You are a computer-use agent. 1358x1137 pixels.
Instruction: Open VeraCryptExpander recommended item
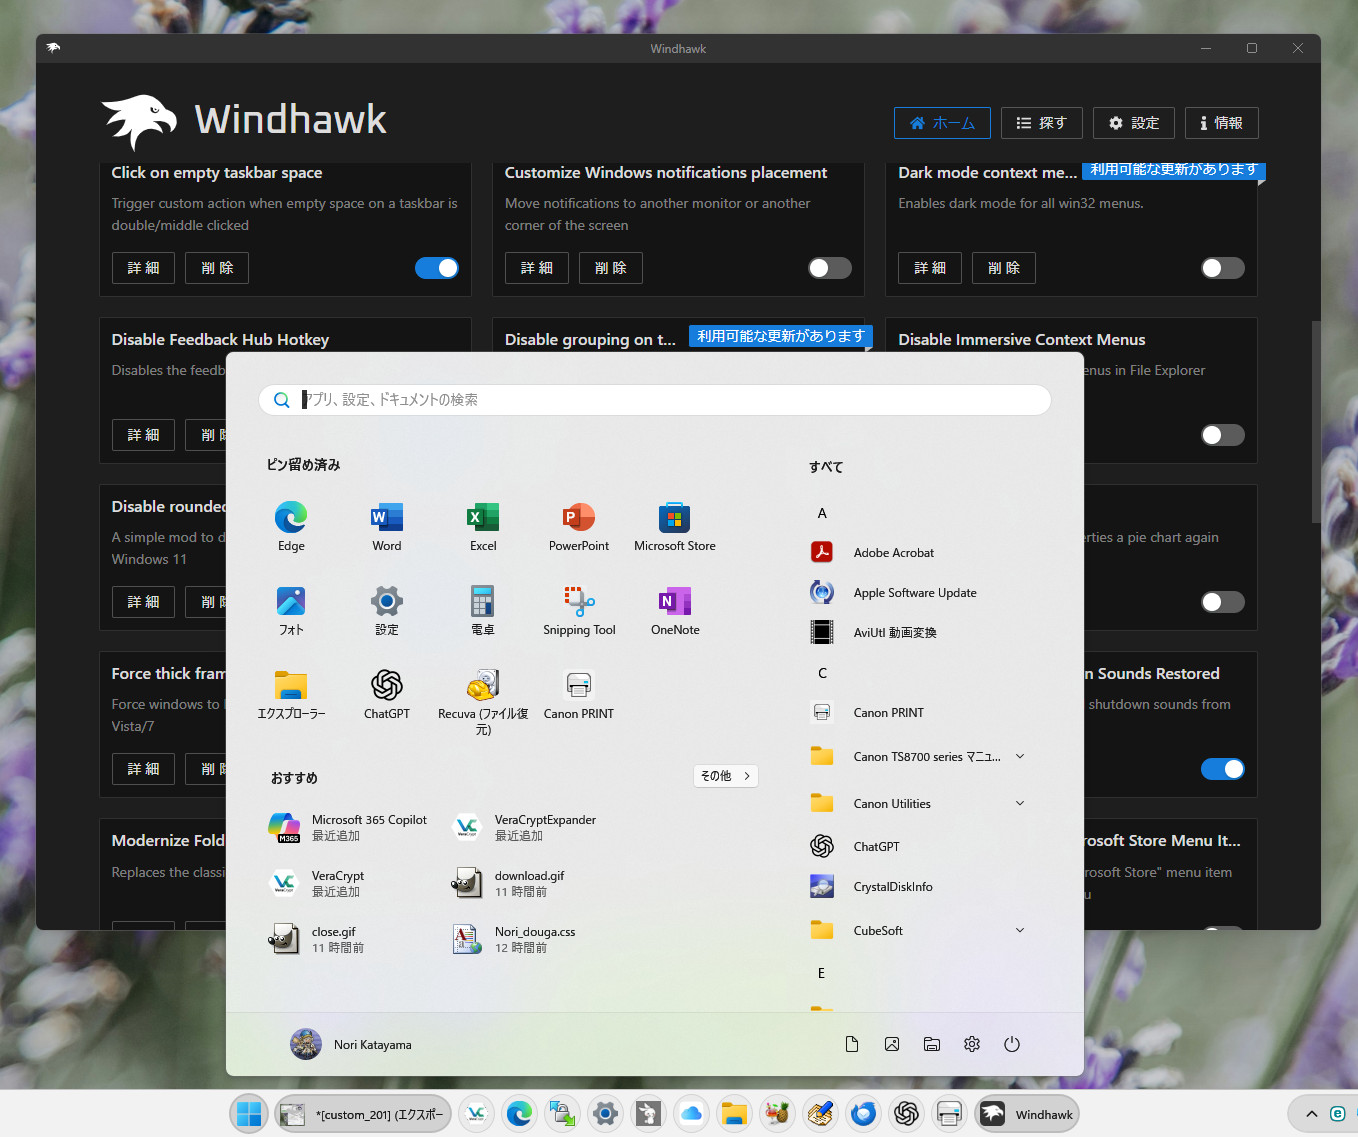click(525, 827)
